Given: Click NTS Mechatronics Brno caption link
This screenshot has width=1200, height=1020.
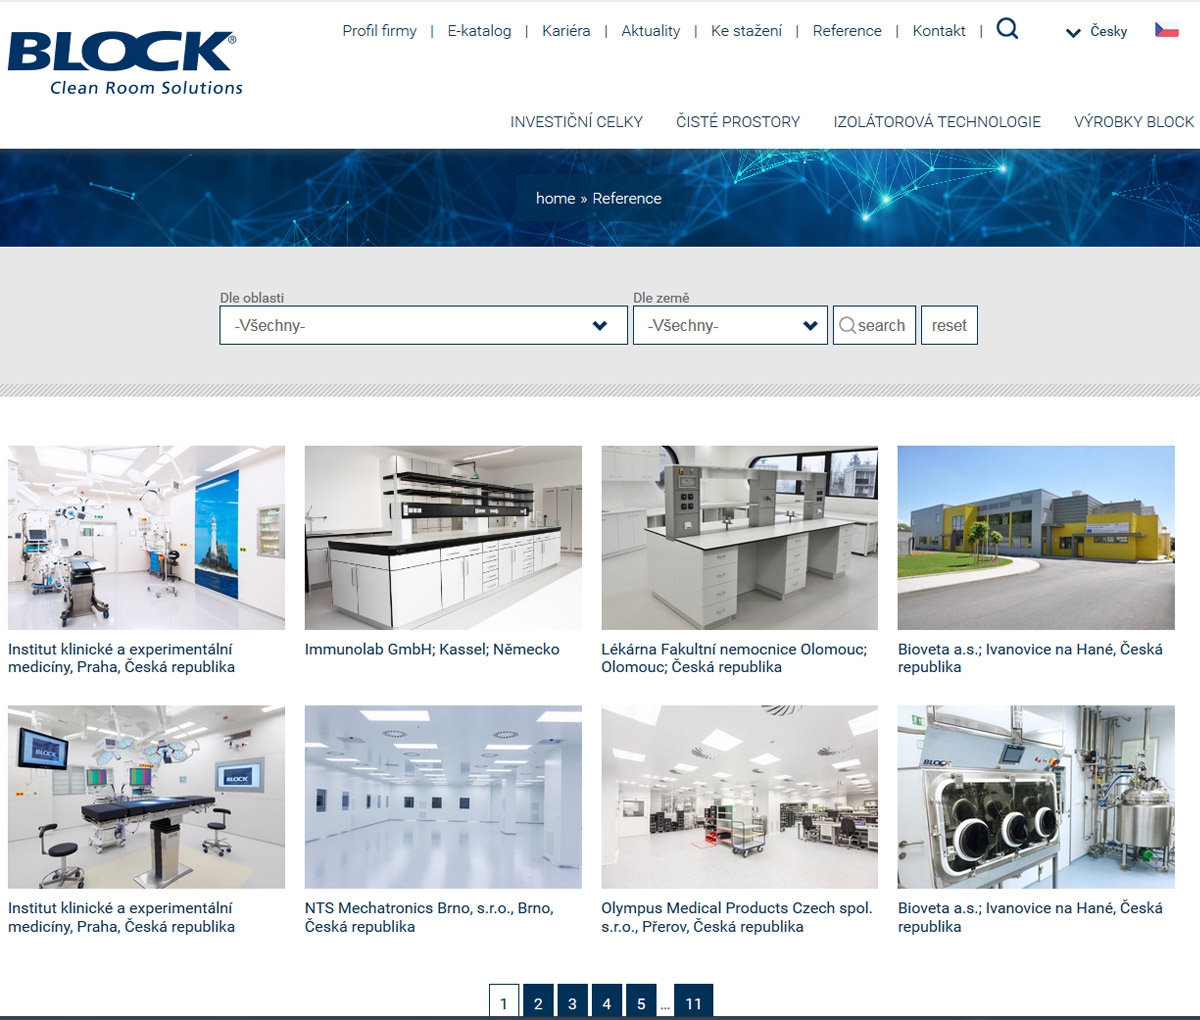Looking at the screenshot, I should coord(429,917).
